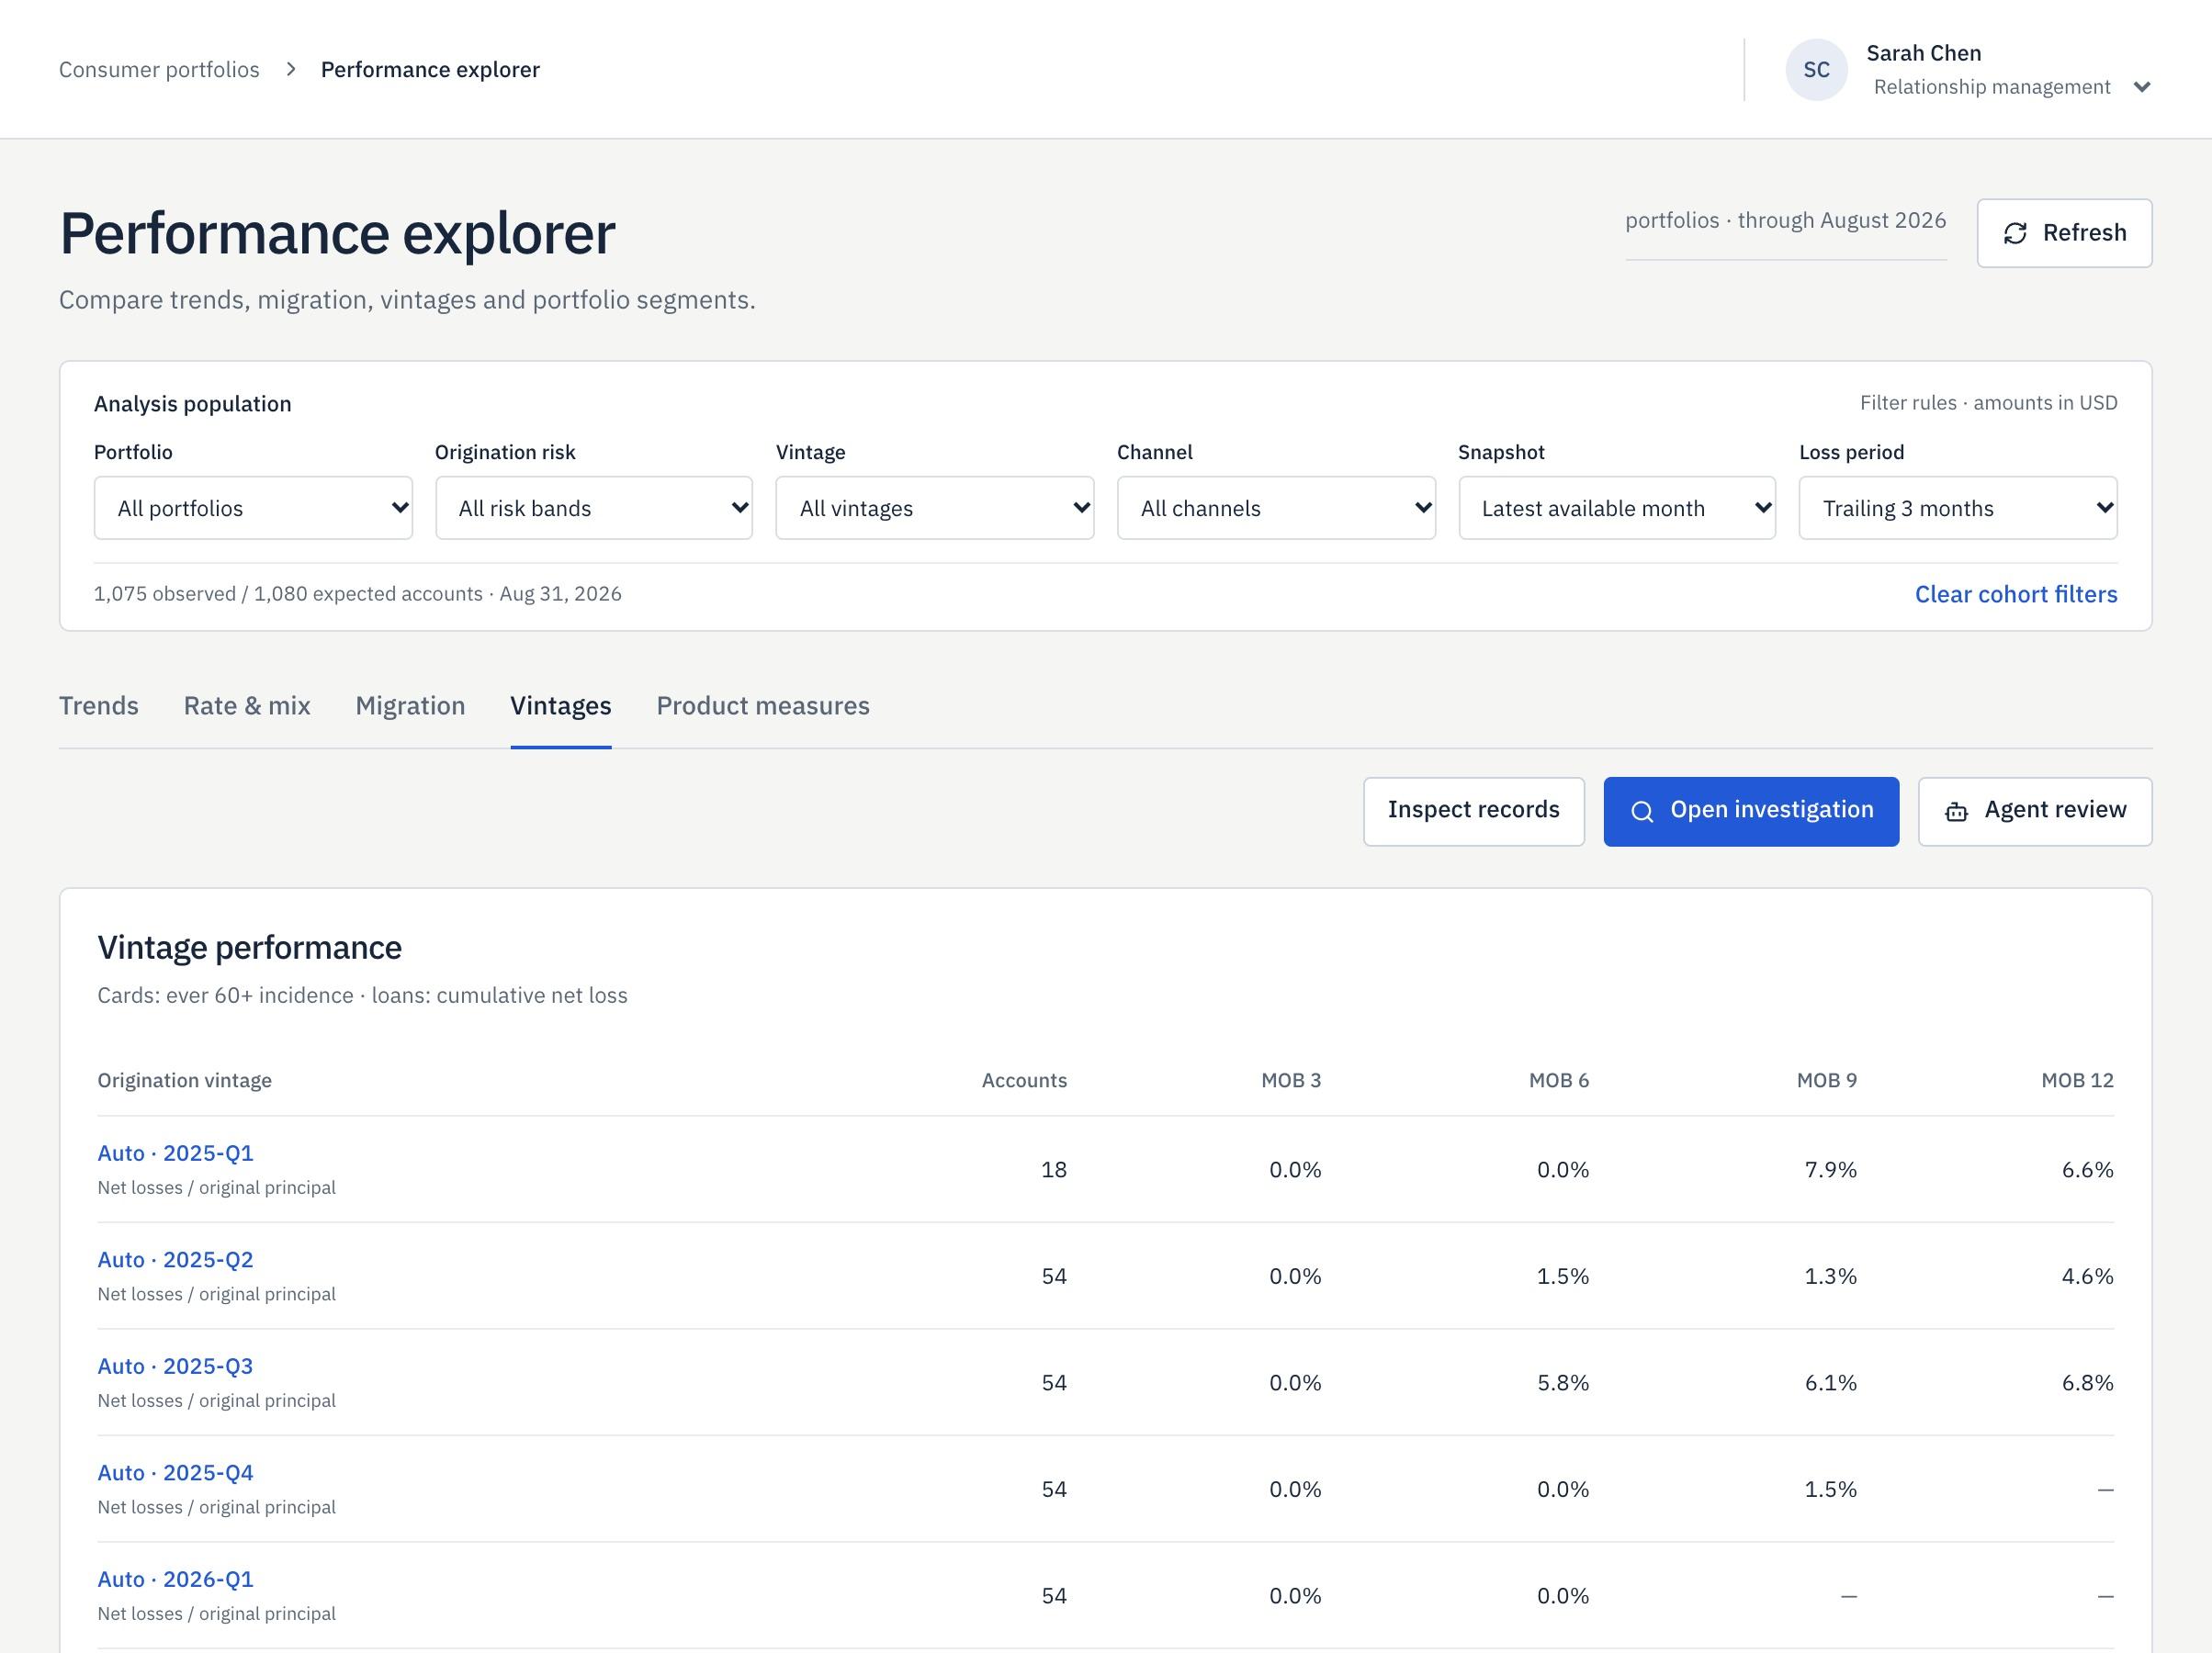Open the Auto · 2025-Q1 vintage link
Image resolution: width=2212 pixels, height=1653 pixels.
click(x=176, y=1153)
